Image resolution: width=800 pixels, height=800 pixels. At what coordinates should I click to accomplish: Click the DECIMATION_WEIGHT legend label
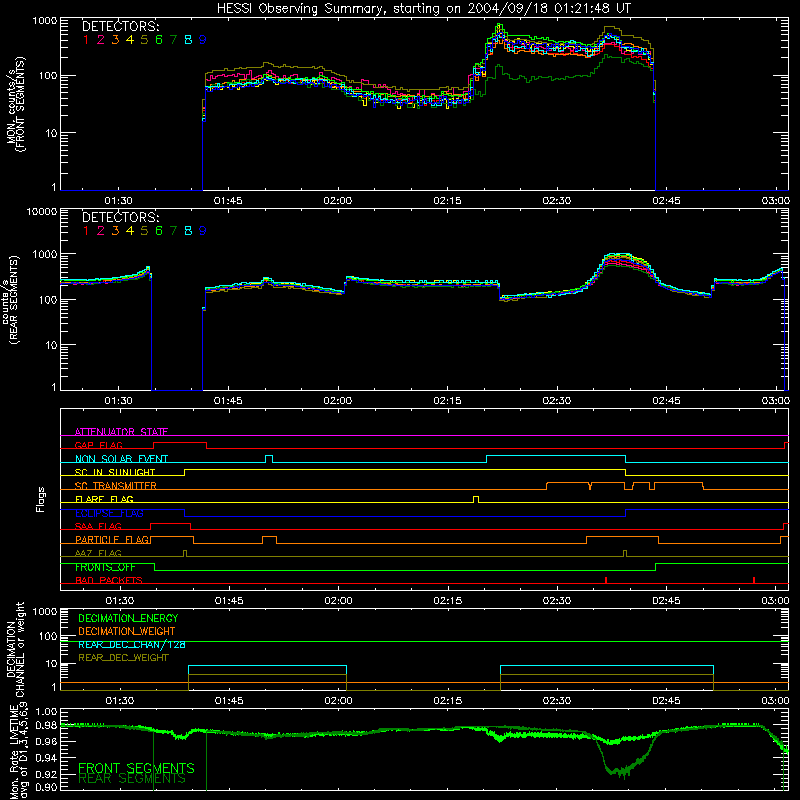click(127, 631)
